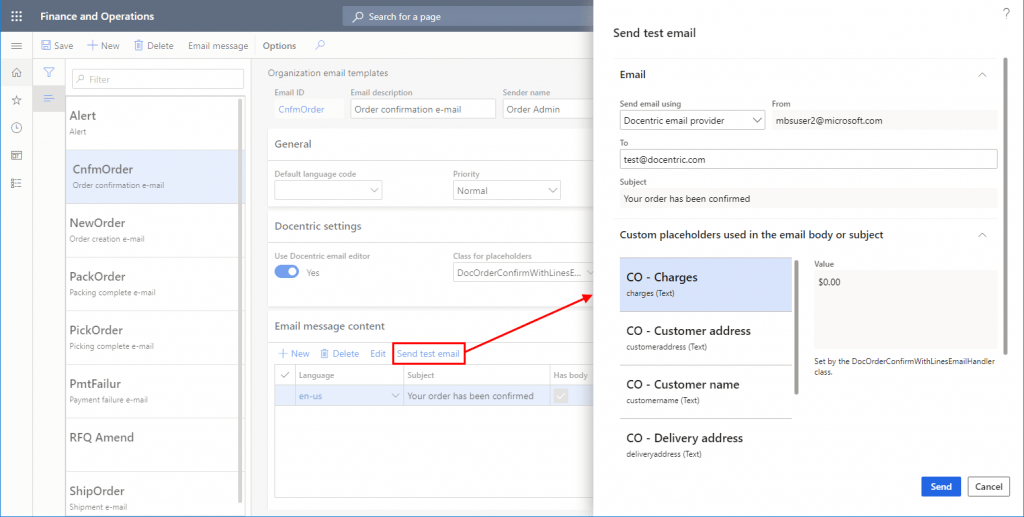Select the PackOrder email template

(153, 283)
